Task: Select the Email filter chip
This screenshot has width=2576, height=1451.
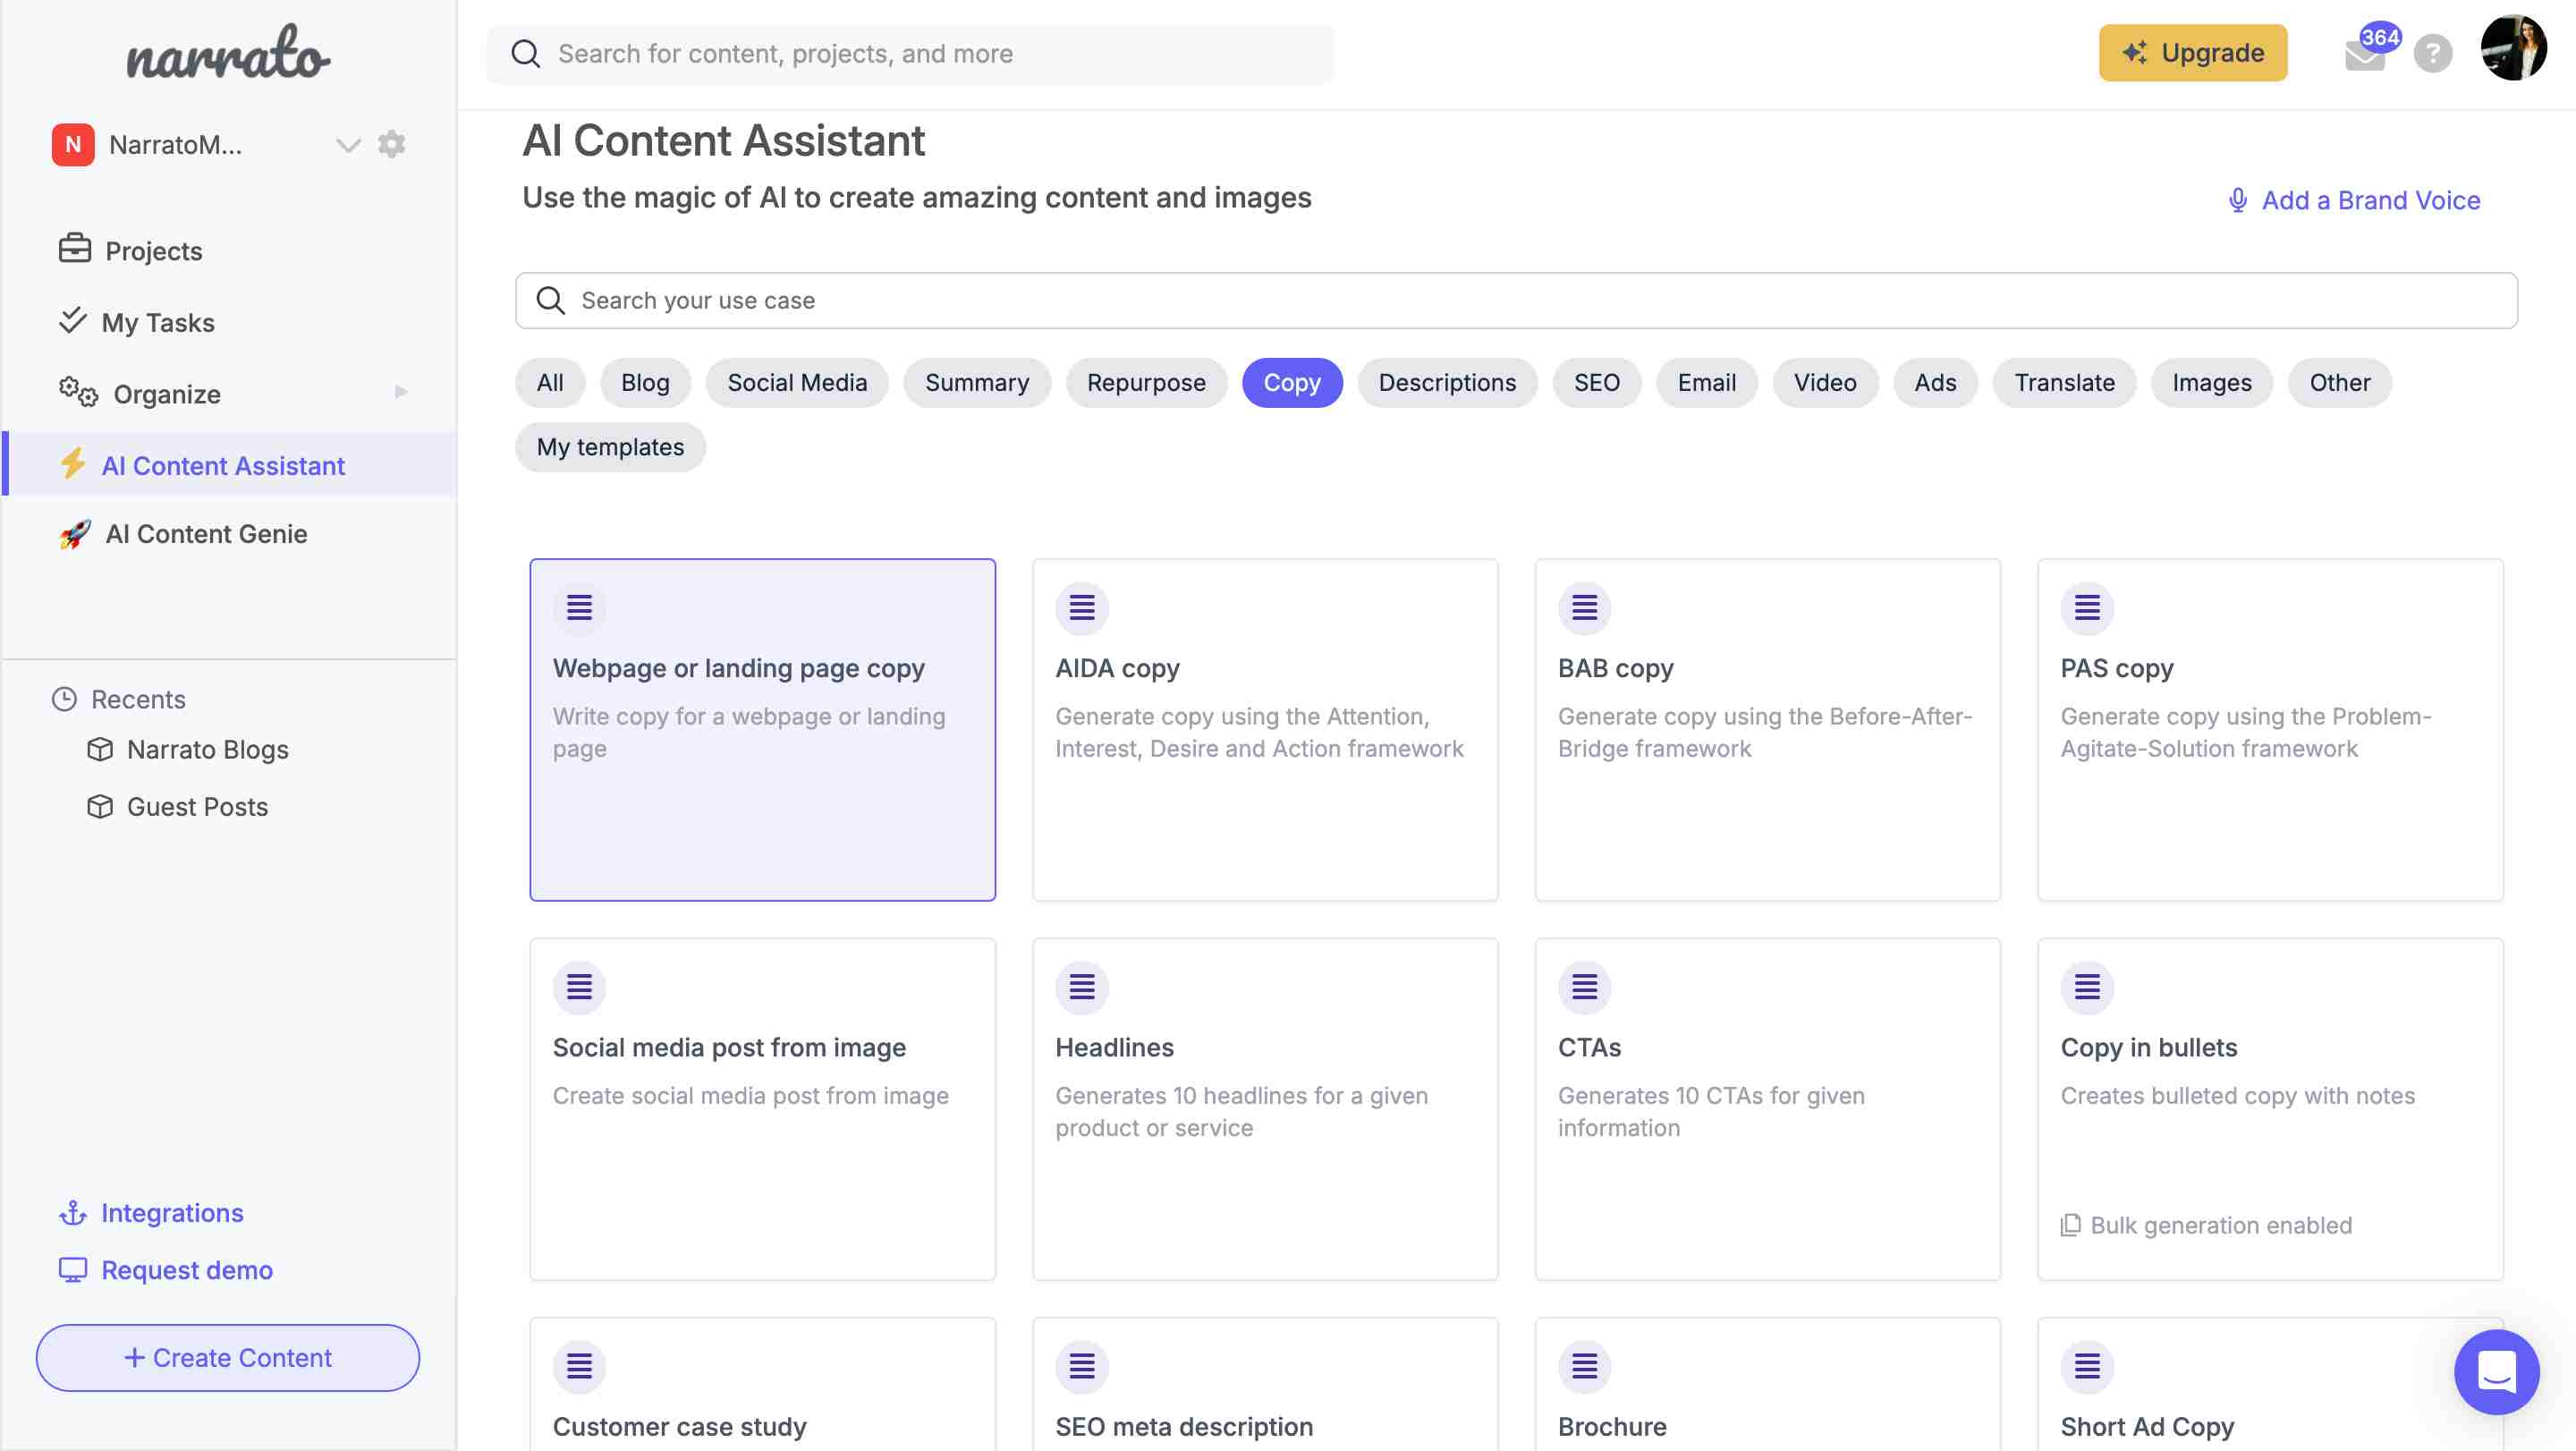Action: (1707, 383)
